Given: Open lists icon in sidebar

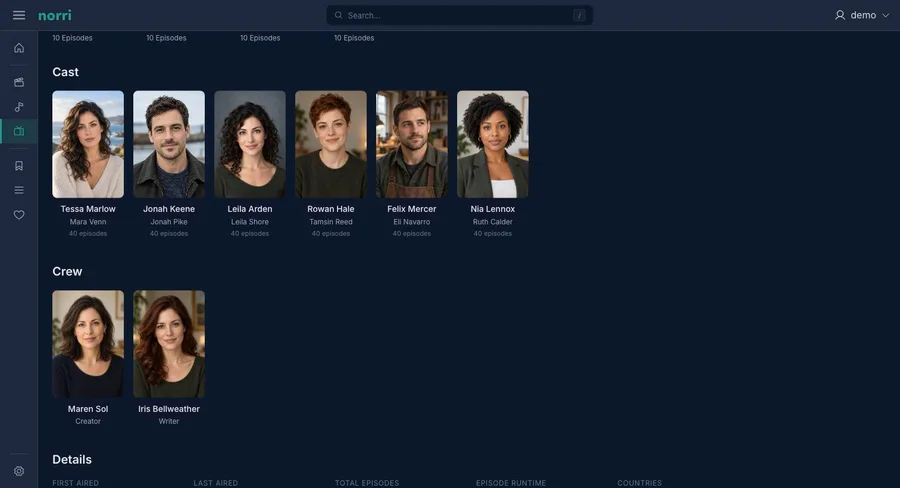Looking at the screenshot, I should (19, 190).
